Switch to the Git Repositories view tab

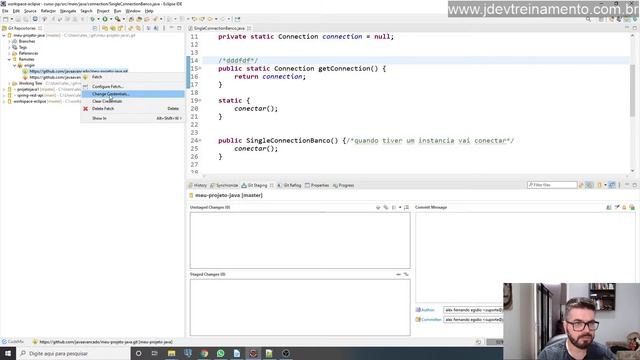click(x=22, y=28)
